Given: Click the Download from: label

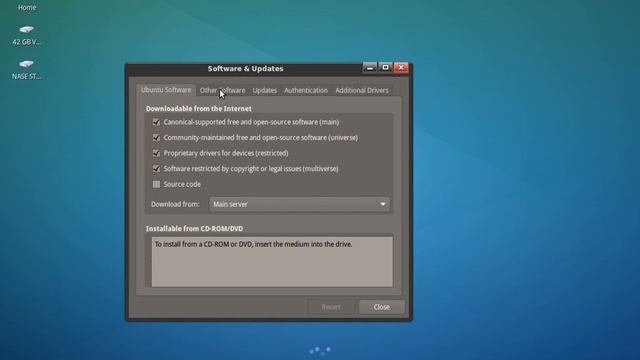Looking at the screenshot, I should [175, 204].
